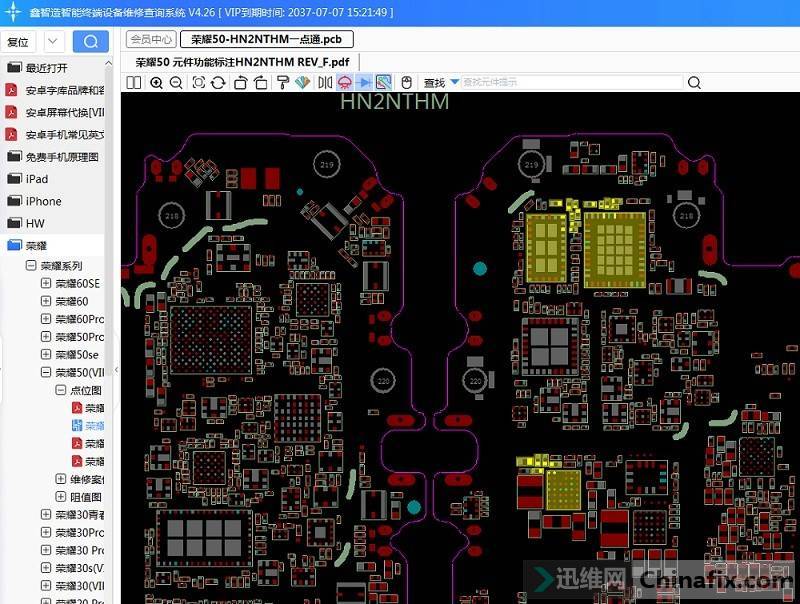Click the split-view layout icon

pyautogui.click(x=133, y=83)
